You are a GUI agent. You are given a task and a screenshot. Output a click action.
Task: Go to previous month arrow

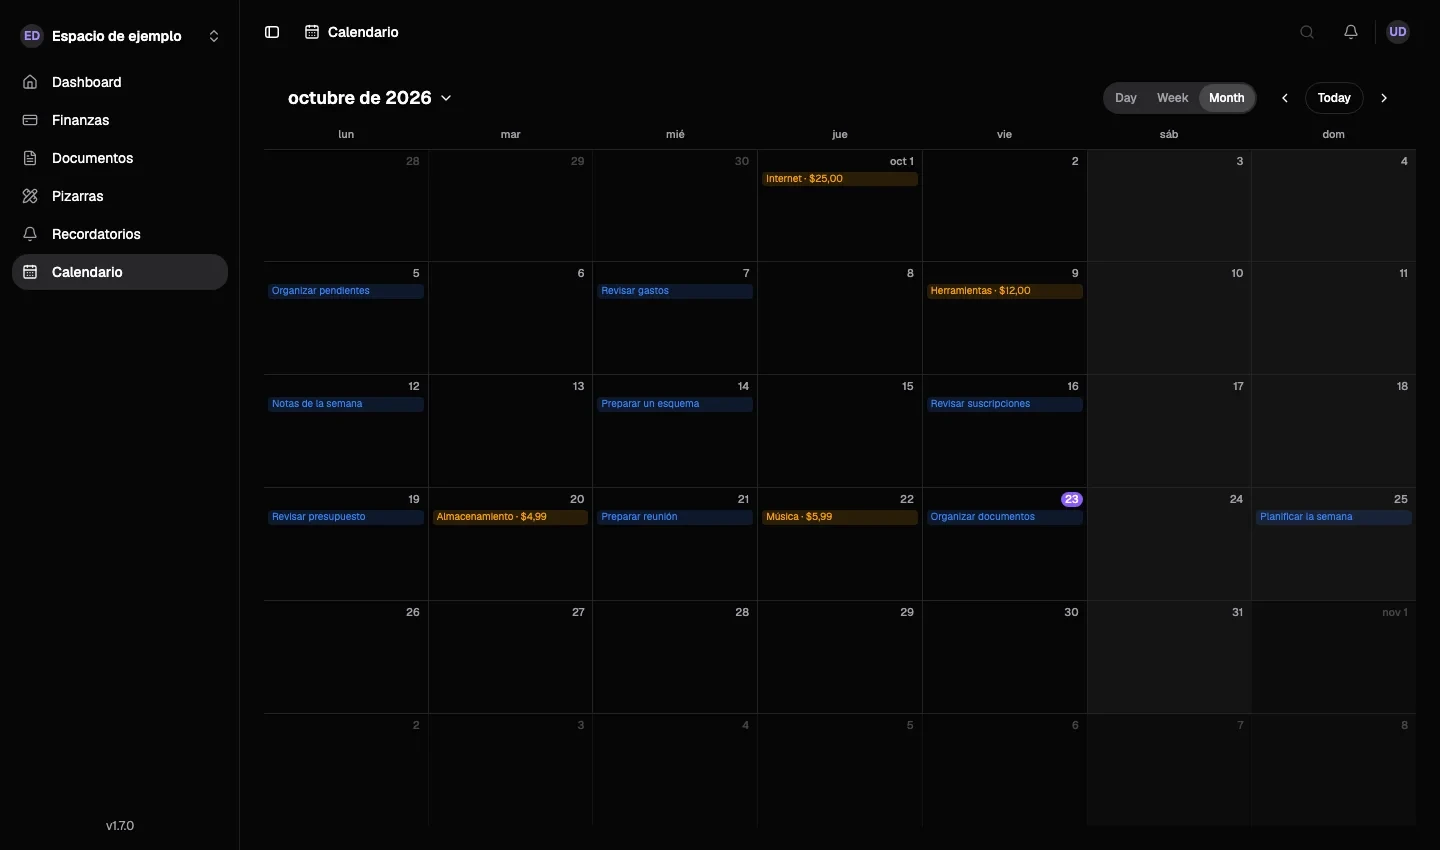(1285, 98)
